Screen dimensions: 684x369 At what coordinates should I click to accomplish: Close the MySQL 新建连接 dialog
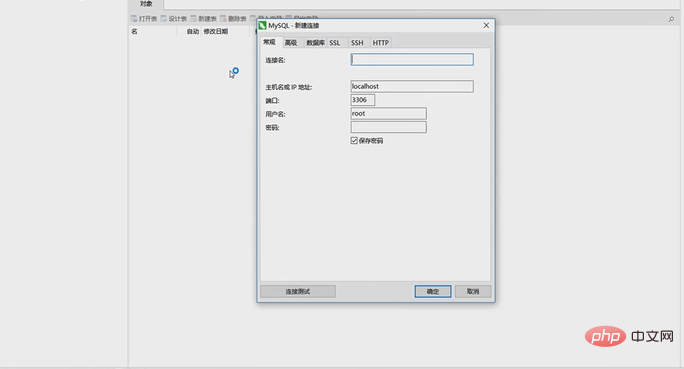486,26
